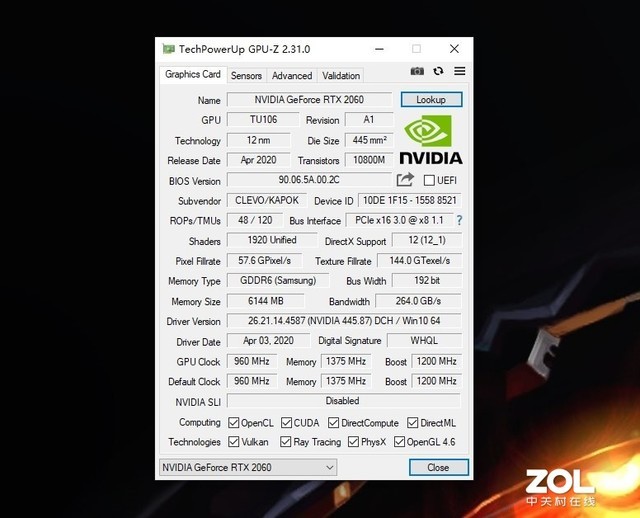Screen dimensions: 640x518
Task: Toggle the Vulkan checkbox
Action: (x=233, y=442)
